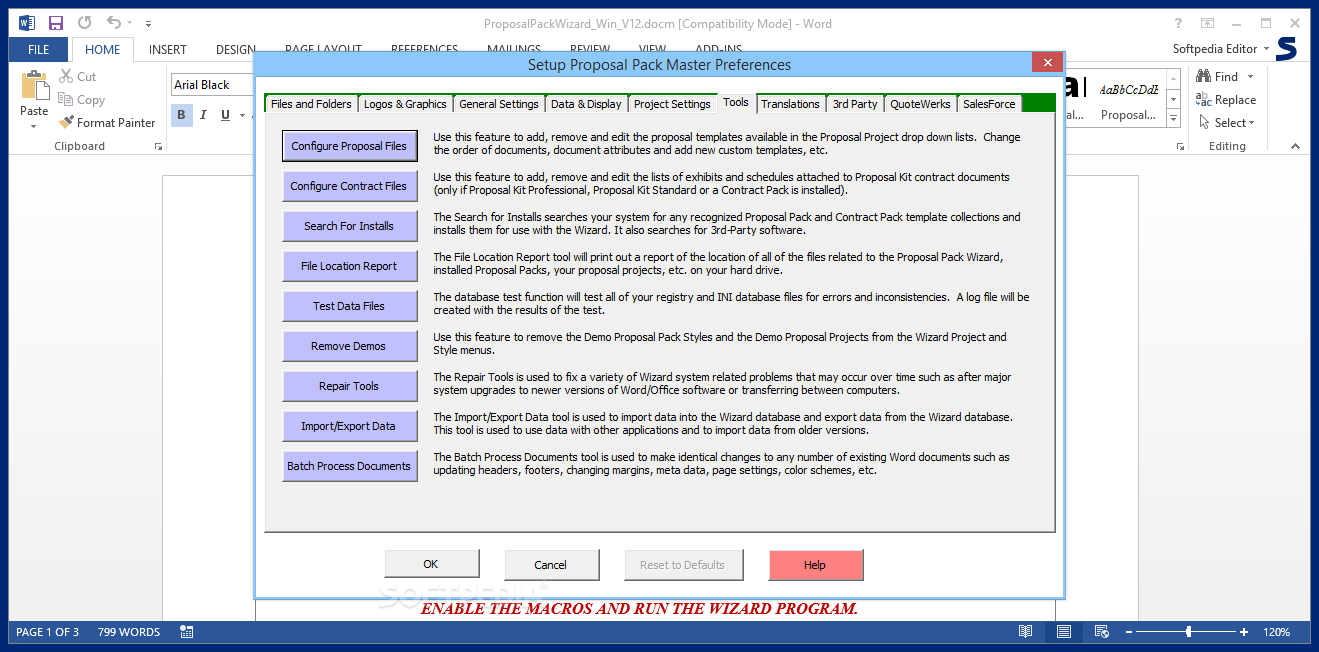Switch to Print Layout view in status bar

point(1064,631)
